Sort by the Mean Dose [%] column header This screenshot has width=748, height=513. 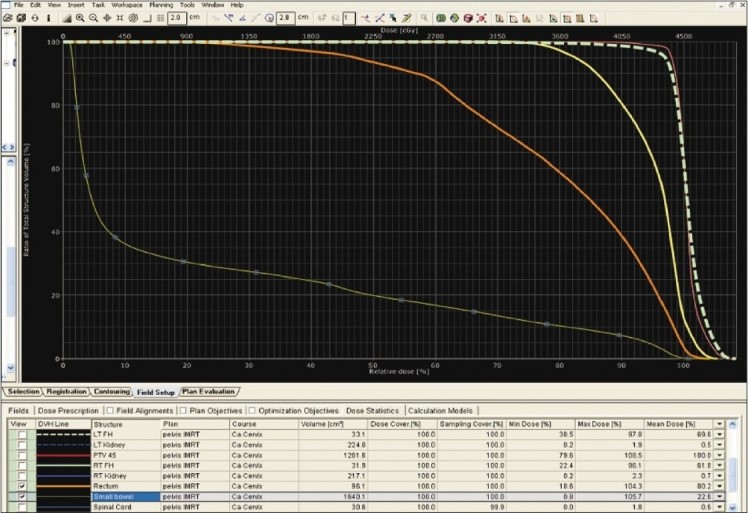pos(679,424)
